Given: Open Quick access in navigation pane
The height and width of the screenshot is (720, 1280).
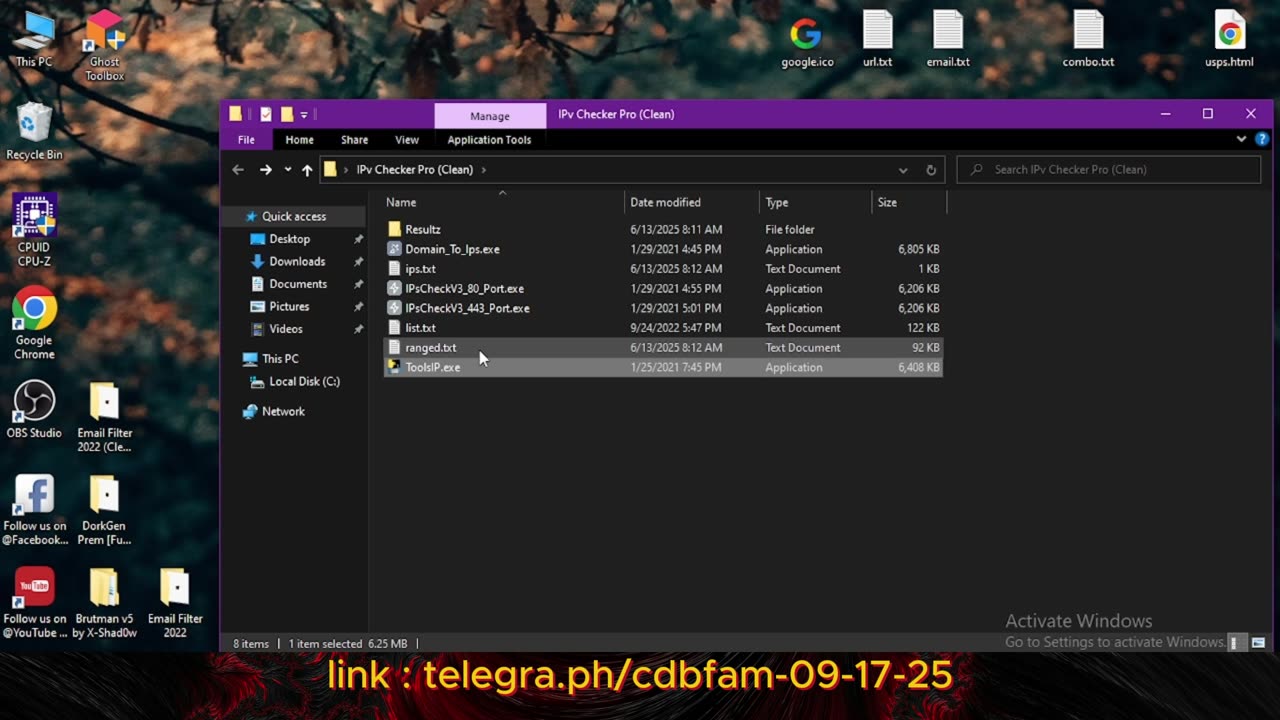Looking at the screenshot, I should click(293, 216).
